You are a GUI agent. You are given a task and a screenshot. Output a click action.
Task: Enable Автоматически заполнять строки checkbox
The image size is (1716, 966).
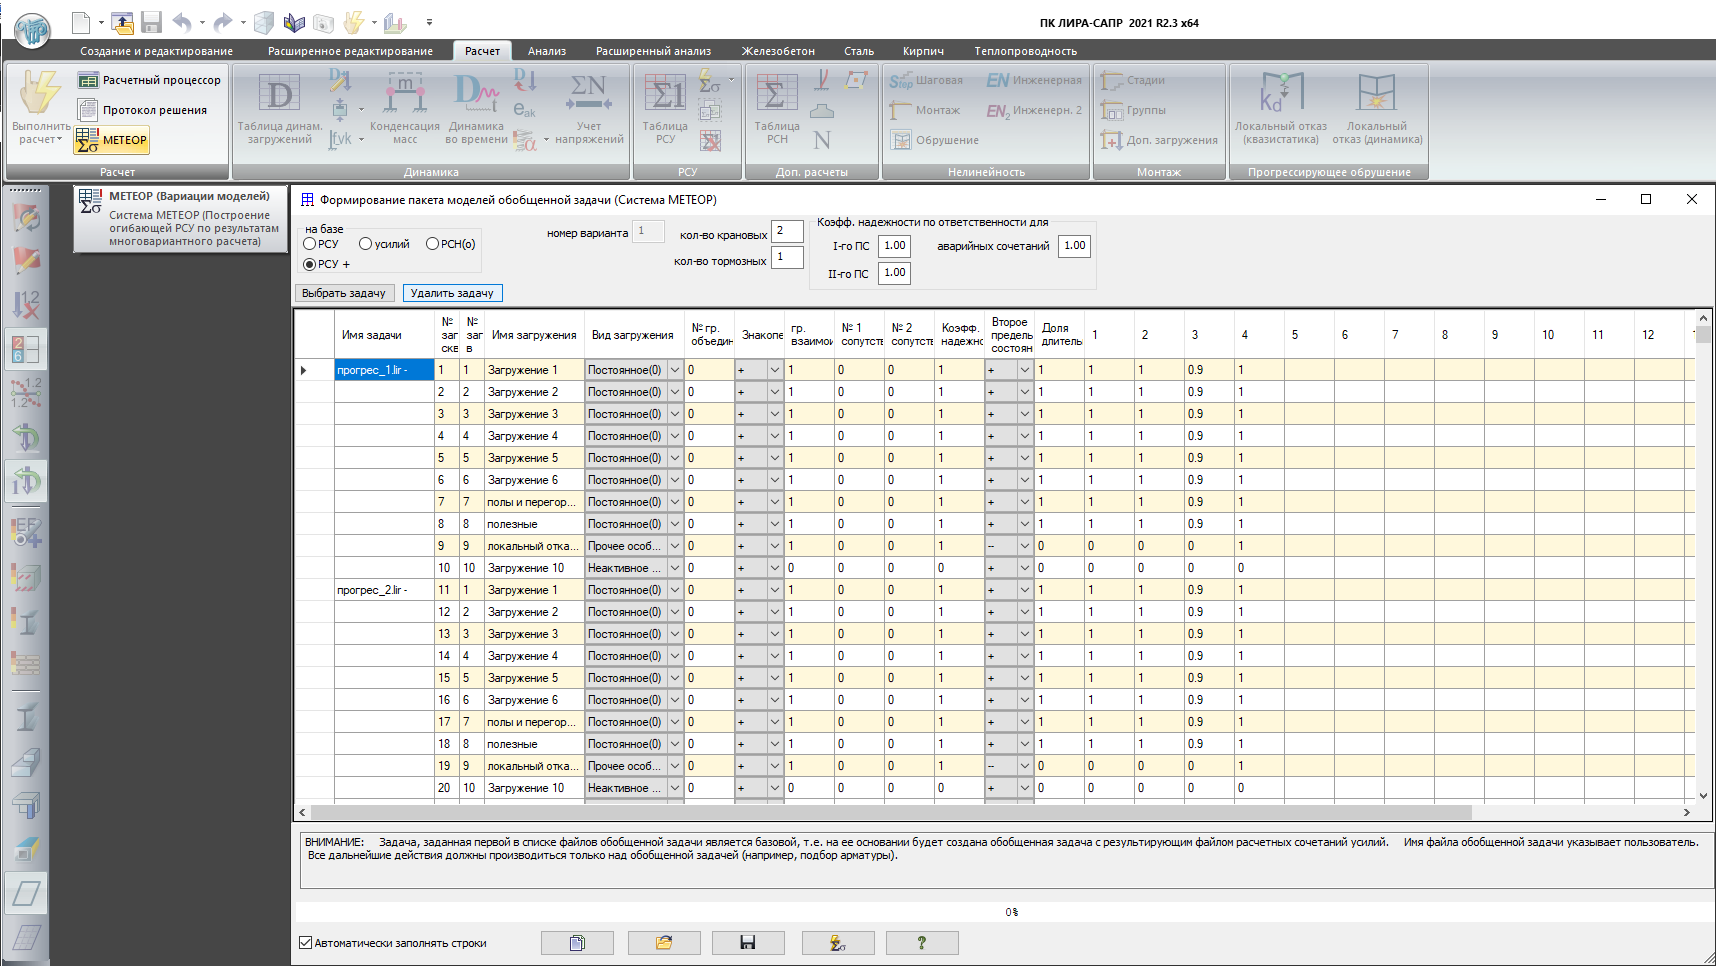pos(304,943)
